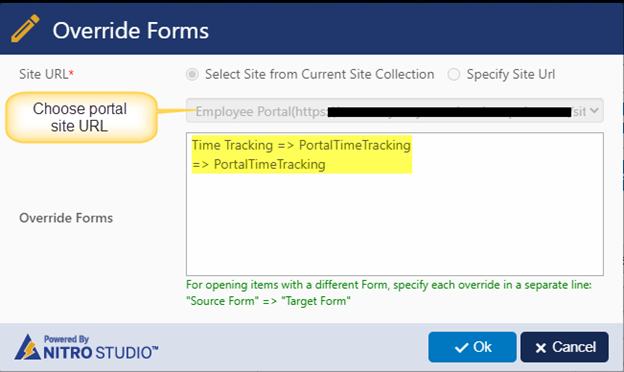
Task: Click the X icon on Cancel button
Action: [x=540, y=348]
